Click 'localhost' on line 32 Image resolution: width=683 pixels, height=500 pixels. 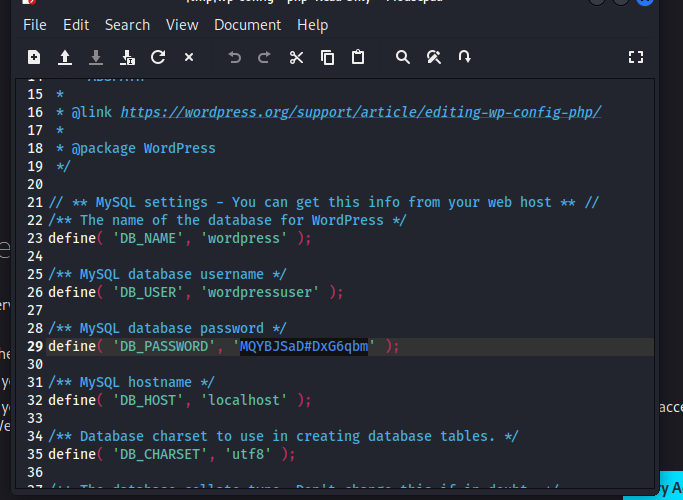pos(244,401)
